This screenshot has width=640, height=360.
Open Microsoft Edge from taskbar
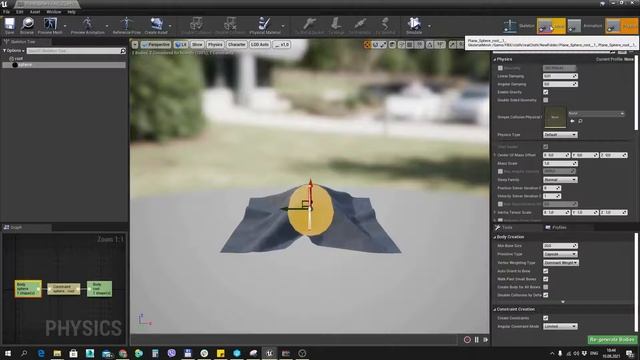[41, 353]
